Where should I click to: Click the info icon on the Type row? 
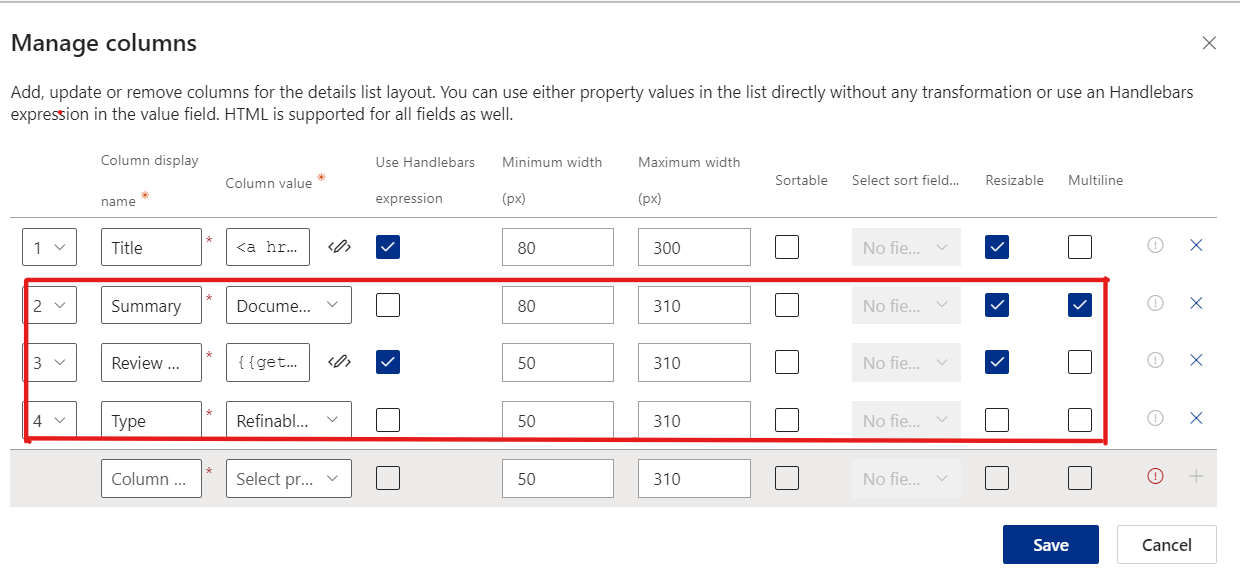[x=1155, y=420]
